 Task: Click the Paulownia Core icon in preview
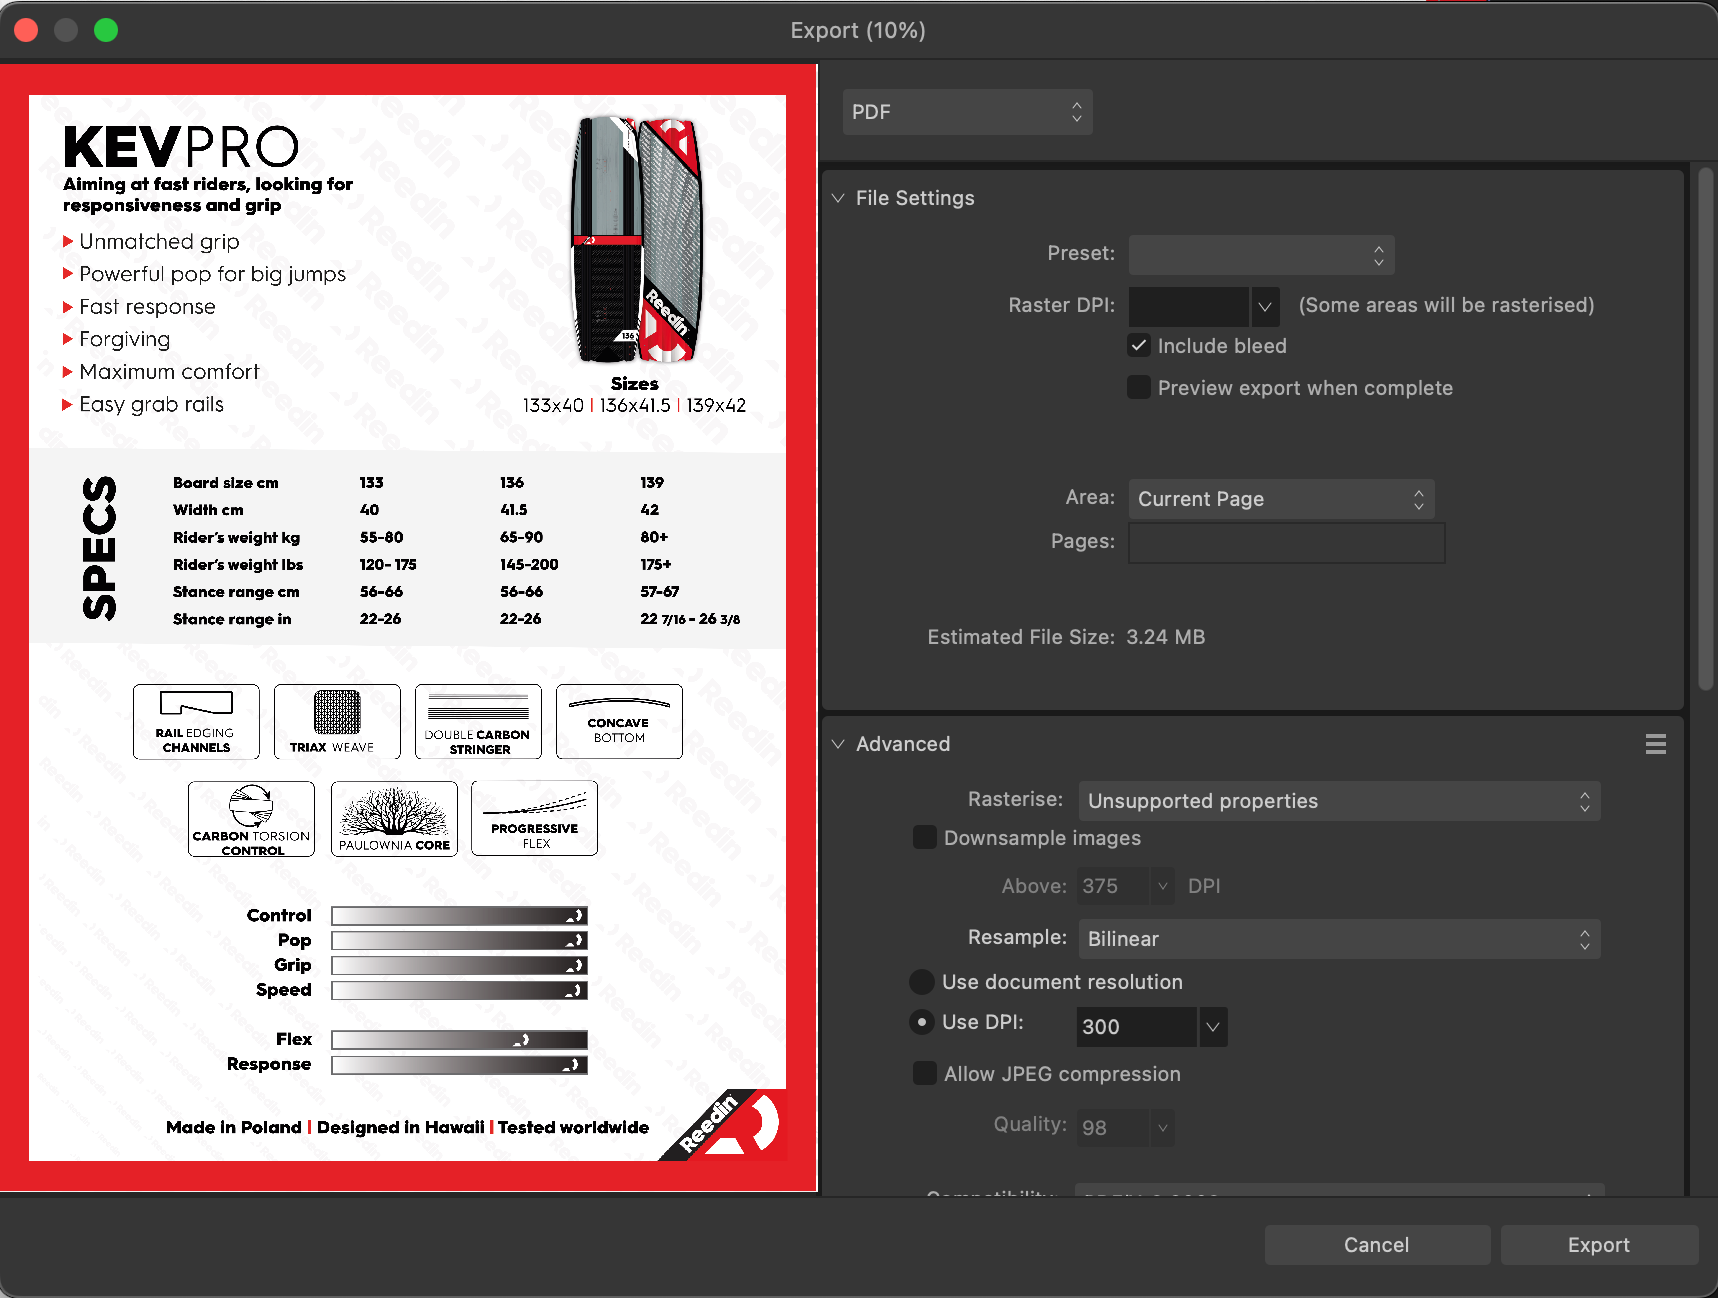click(x=394, y=819)
